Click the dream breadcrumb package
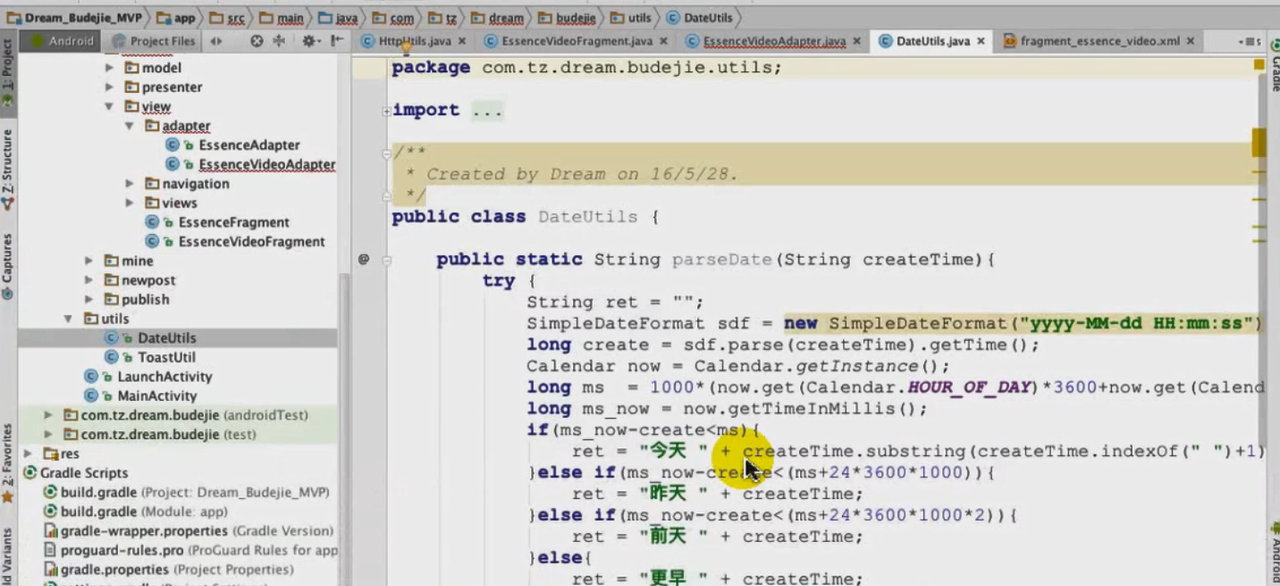 pyautogui.click(x=496, y=18)
